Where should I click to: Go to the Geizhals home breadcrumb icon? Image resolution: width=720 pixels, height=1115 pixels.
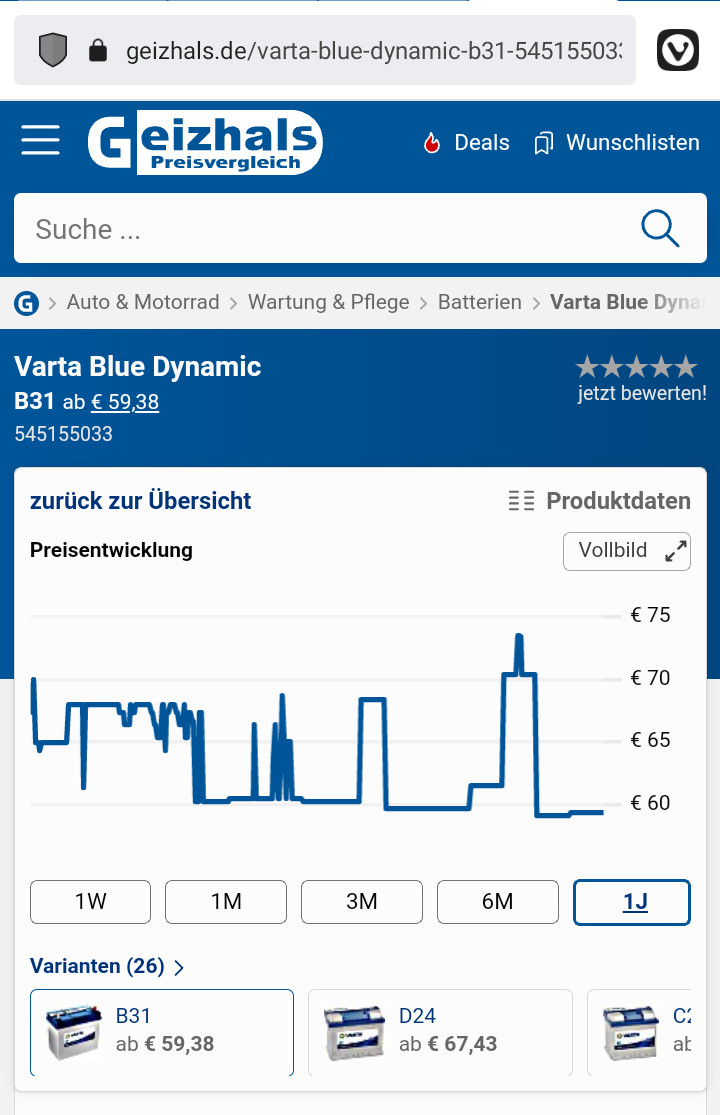(x=26, y=303)
